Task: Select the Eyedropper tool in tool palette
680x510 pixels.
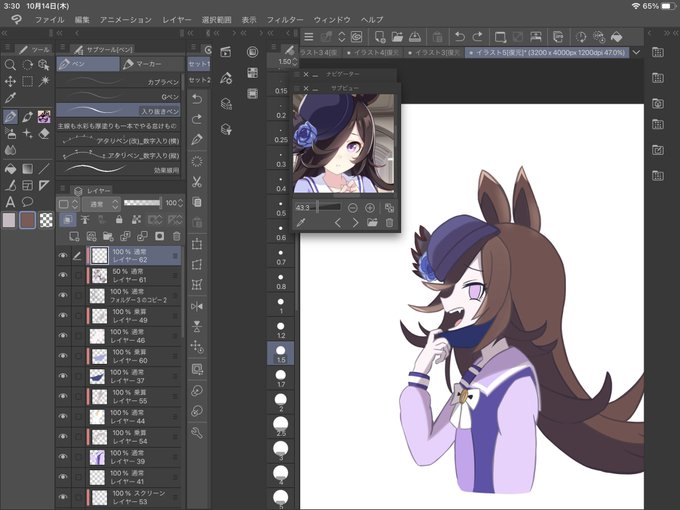Action: pyautogui.click(x=10, y=98)
